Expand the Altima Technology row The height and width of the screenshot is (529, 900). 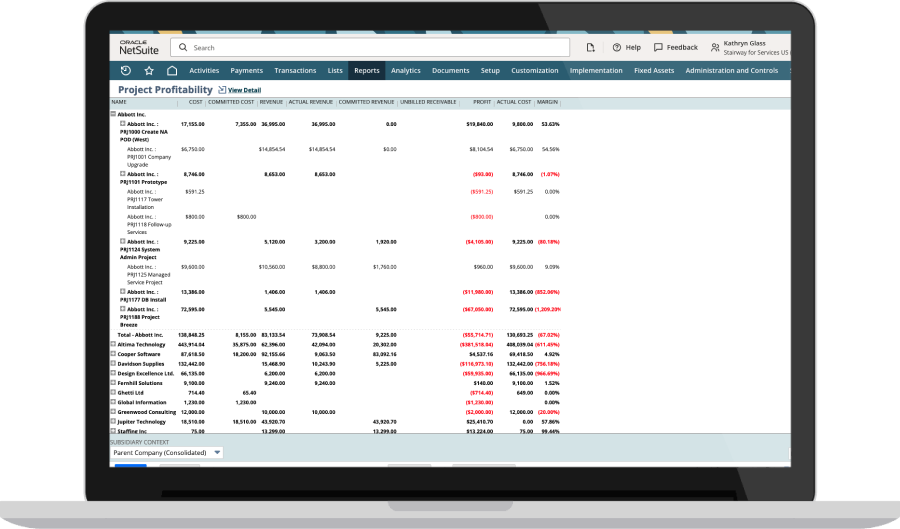tap(113, 343)
